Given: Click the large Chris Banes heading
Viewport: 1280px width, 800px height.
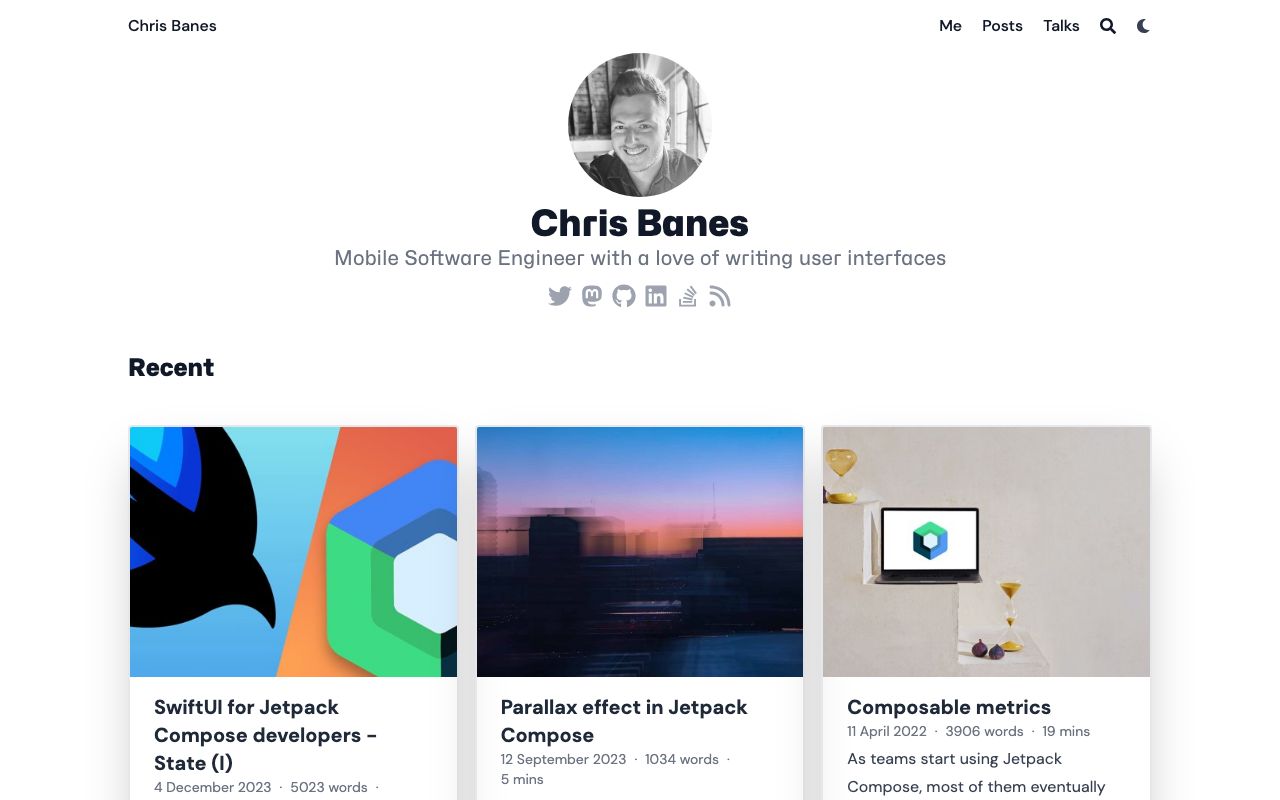Looking at the screenshot, I should click(640, 223).
